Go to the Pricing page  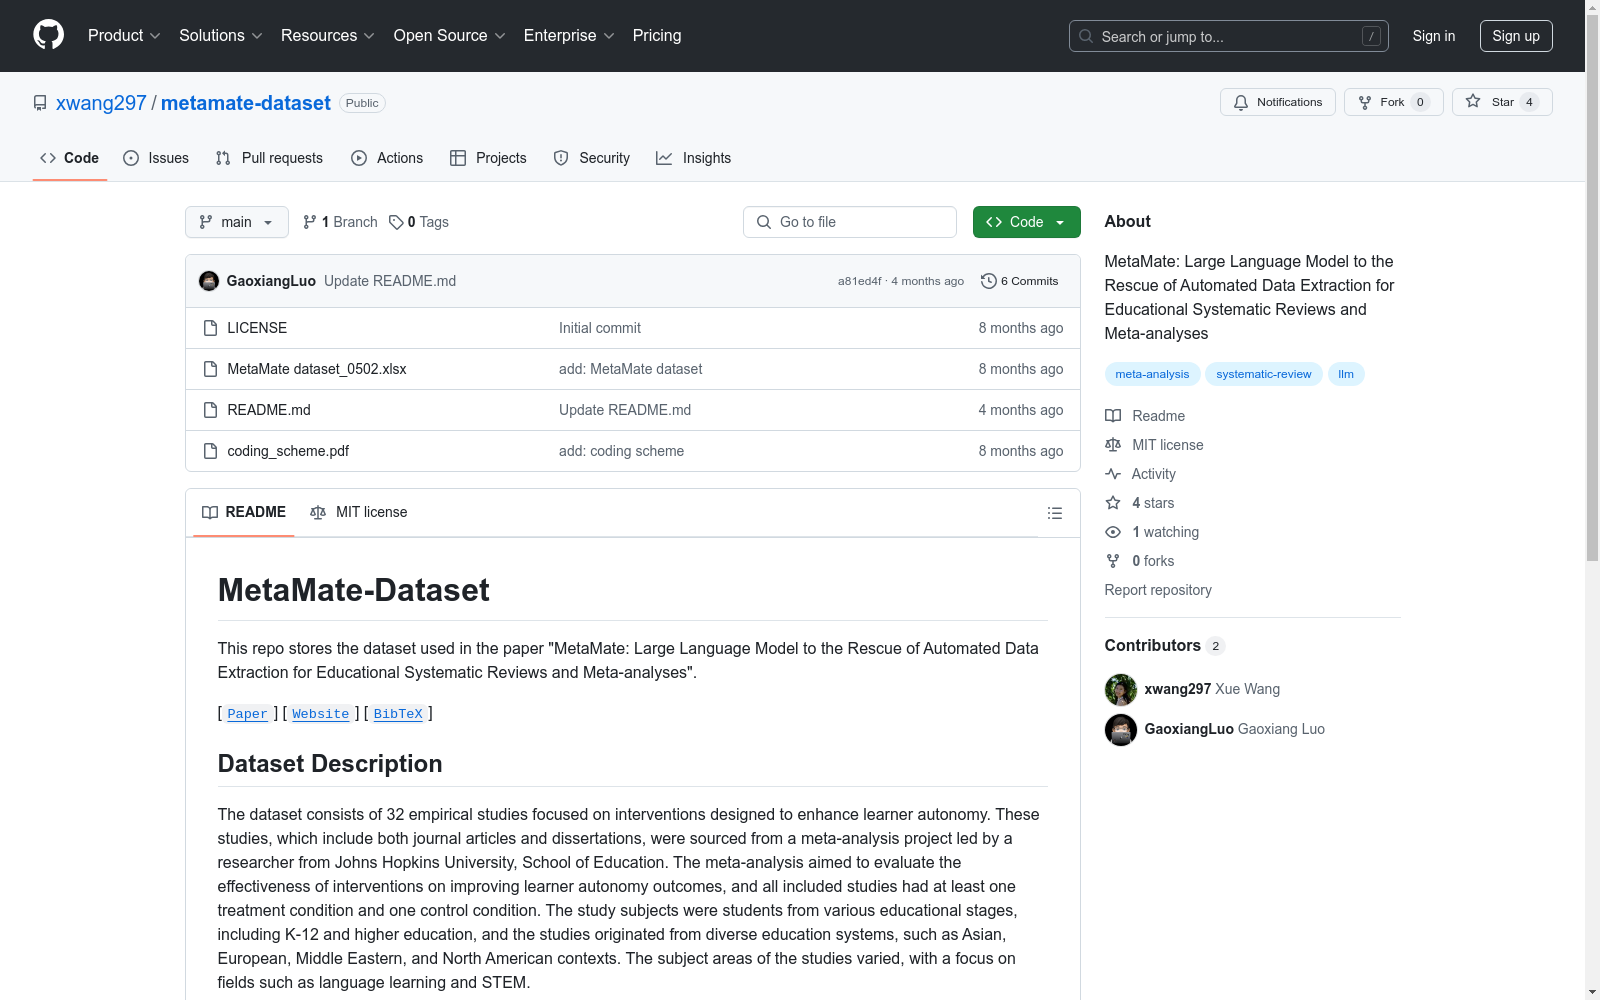pos(657,35)
